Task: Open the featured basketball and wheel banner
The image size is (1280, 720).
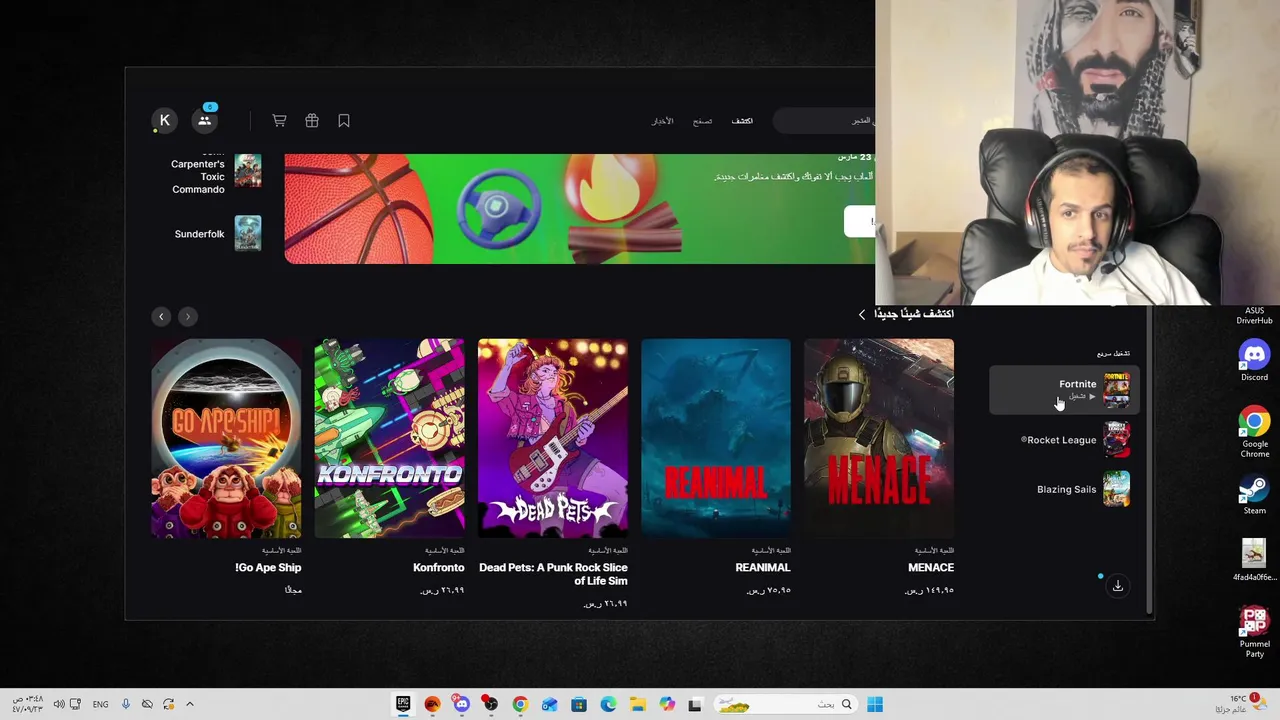Action: point(579,209)
